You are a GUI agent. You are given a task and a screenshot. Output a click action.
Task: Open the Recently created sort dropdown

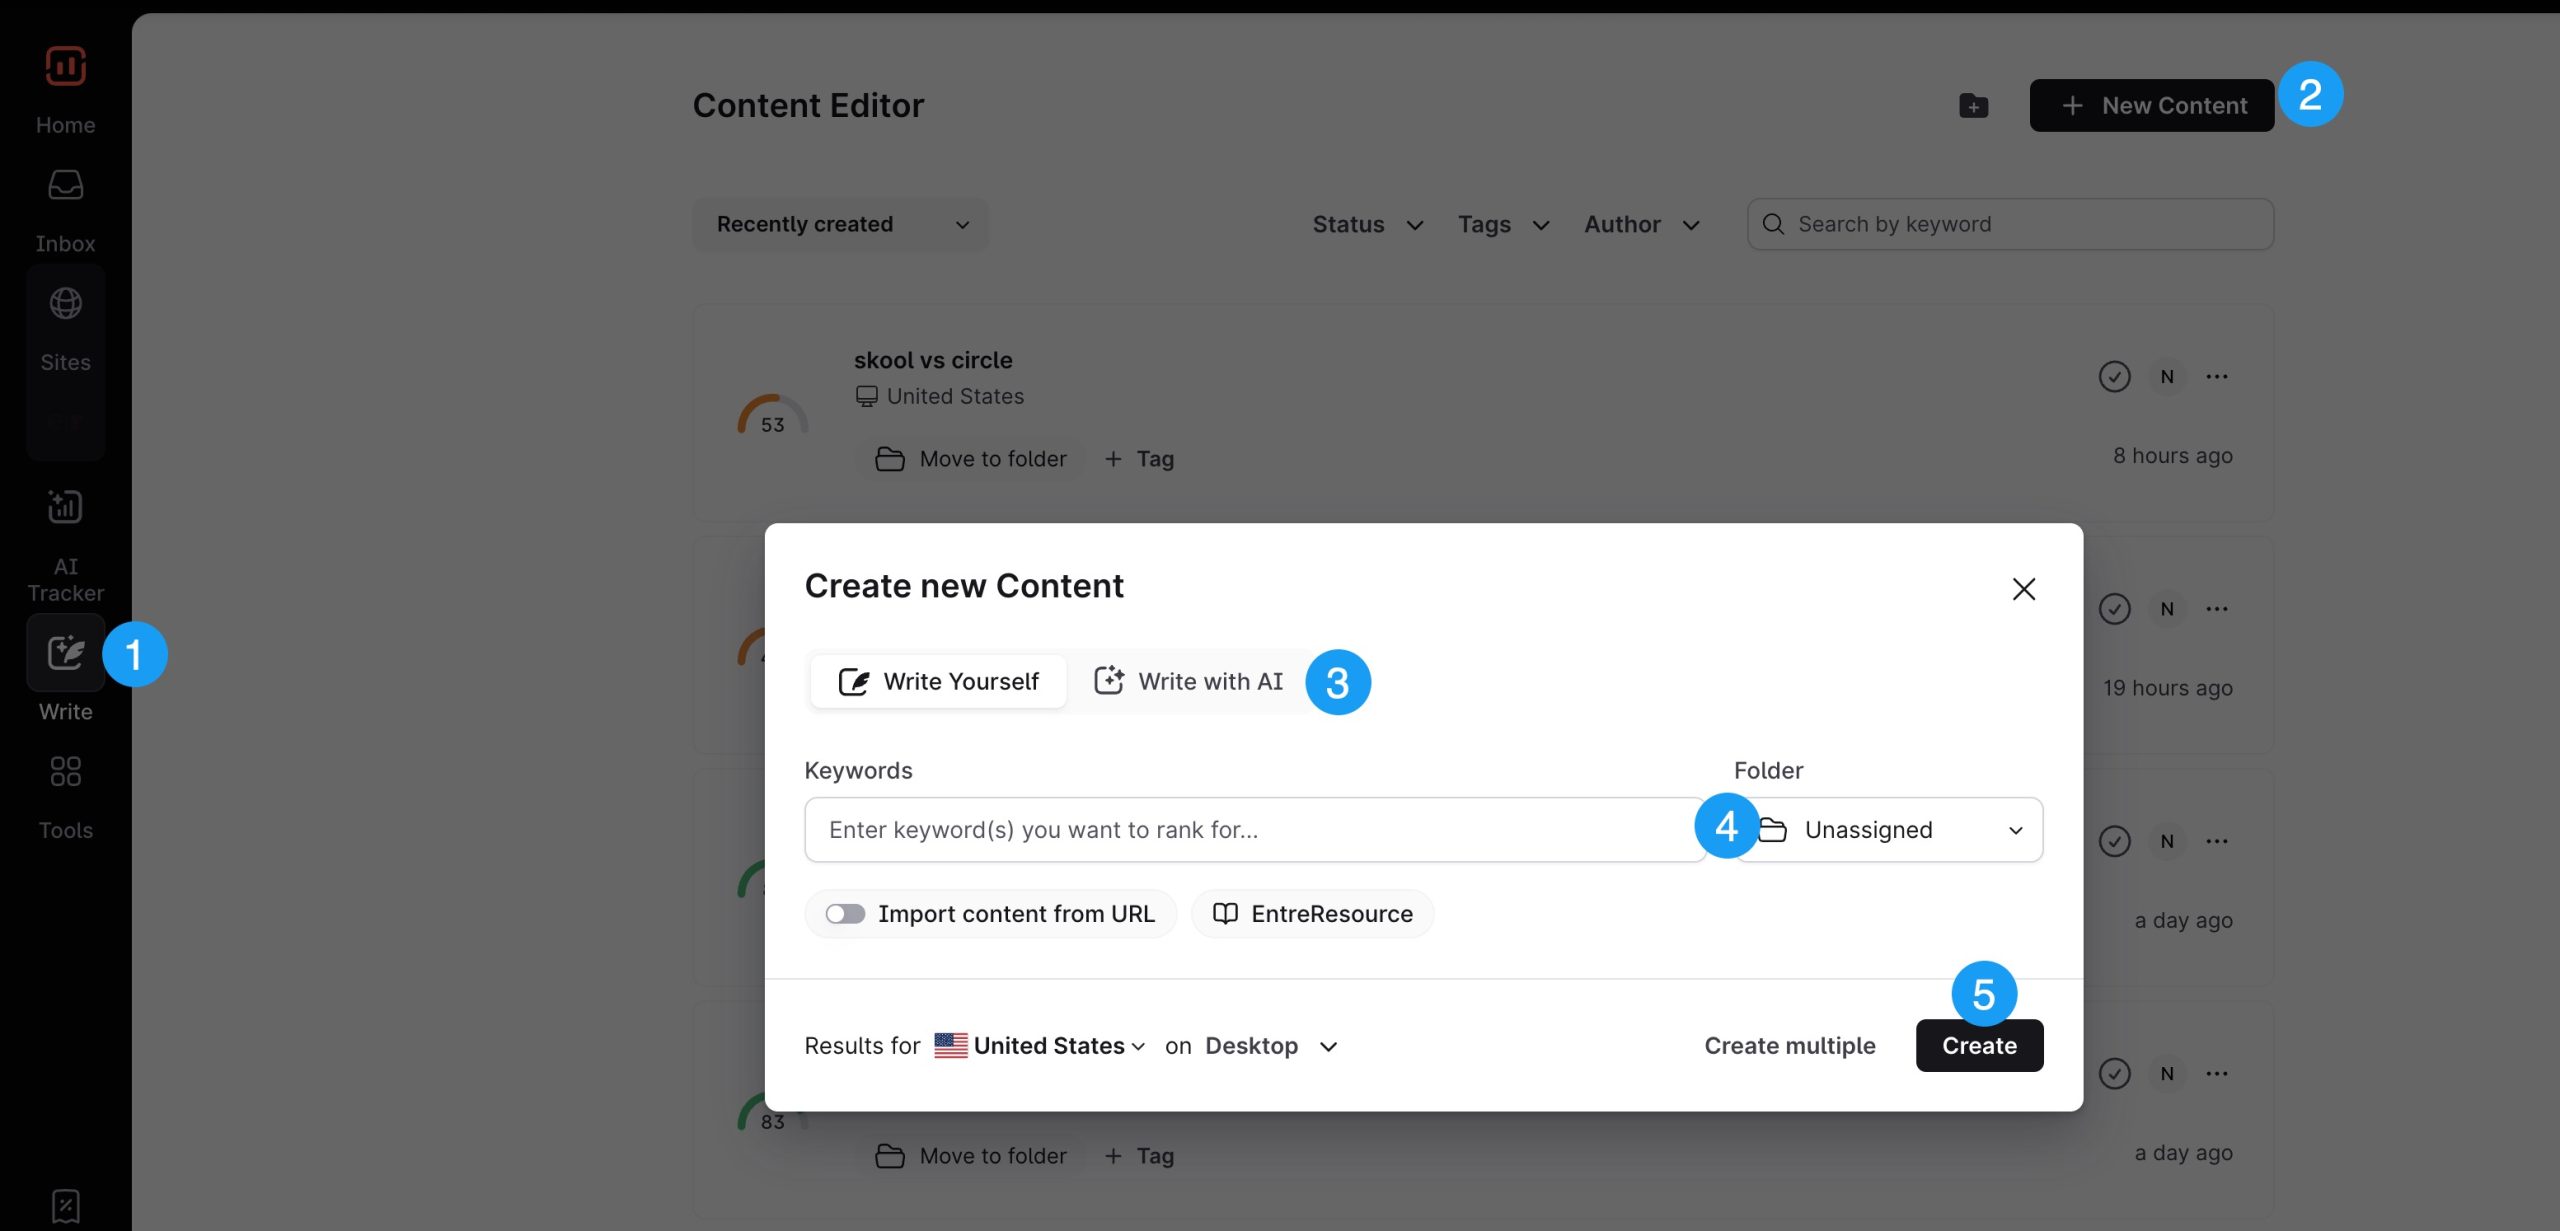click(840, 224)
